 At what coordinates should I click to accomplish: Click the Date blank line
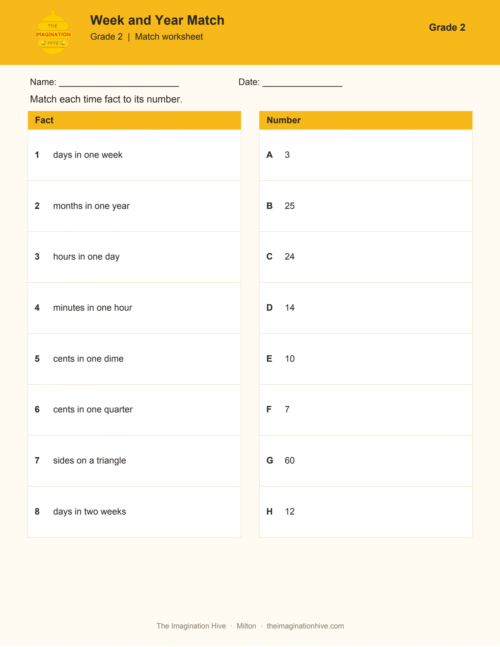coord(302,83)
